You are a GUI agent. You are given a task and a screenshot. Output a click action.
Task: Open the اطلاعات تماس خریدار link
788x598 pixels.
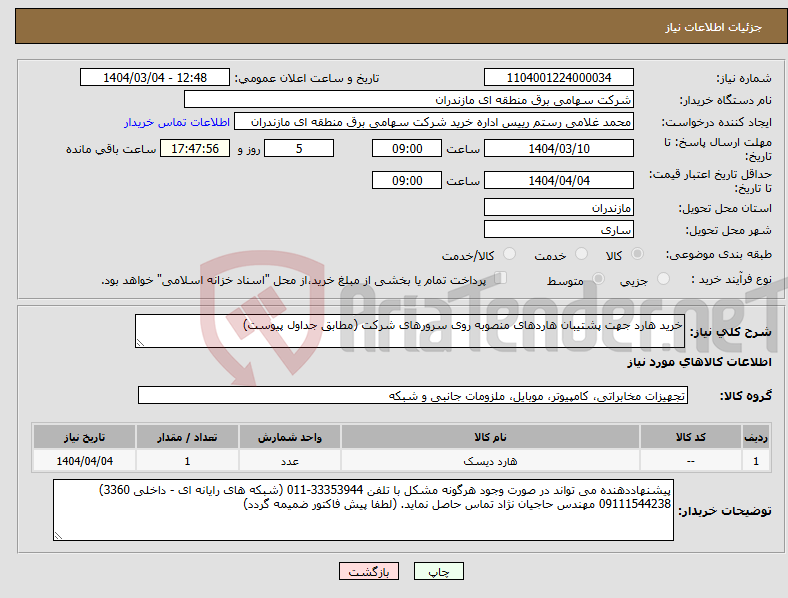(x=177, y=122)
